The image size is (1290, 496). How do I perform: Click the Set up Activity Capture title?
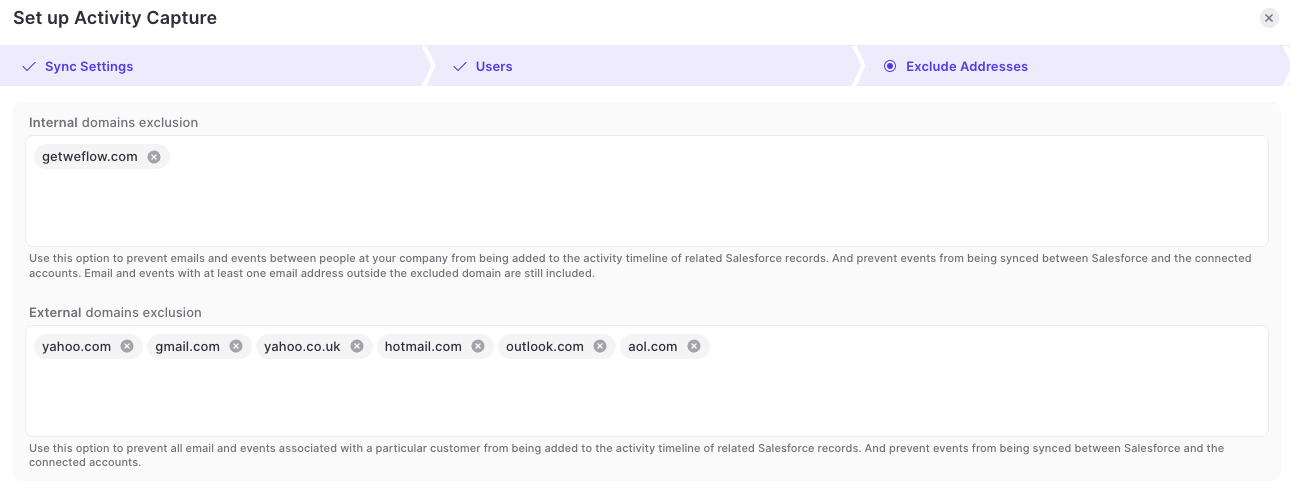115,18
